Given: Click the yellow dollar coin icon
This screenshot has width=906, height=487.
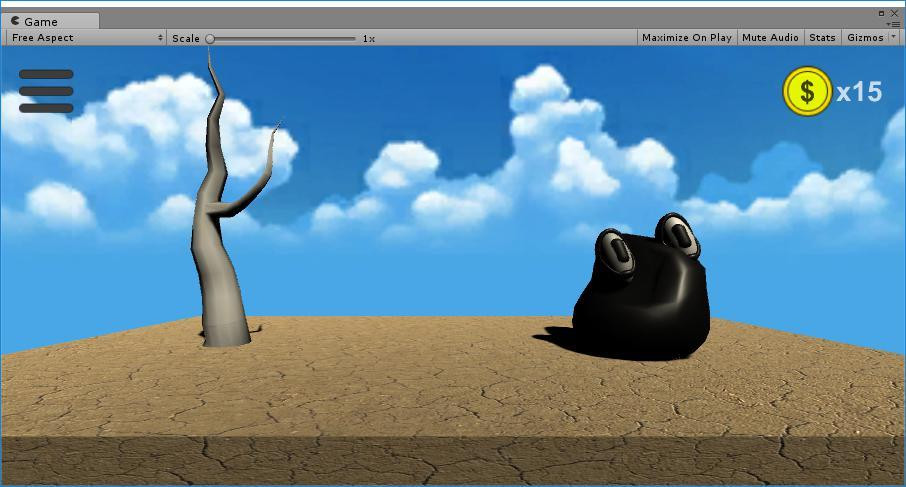Looking at the screenshot, I should pos(807,91).
